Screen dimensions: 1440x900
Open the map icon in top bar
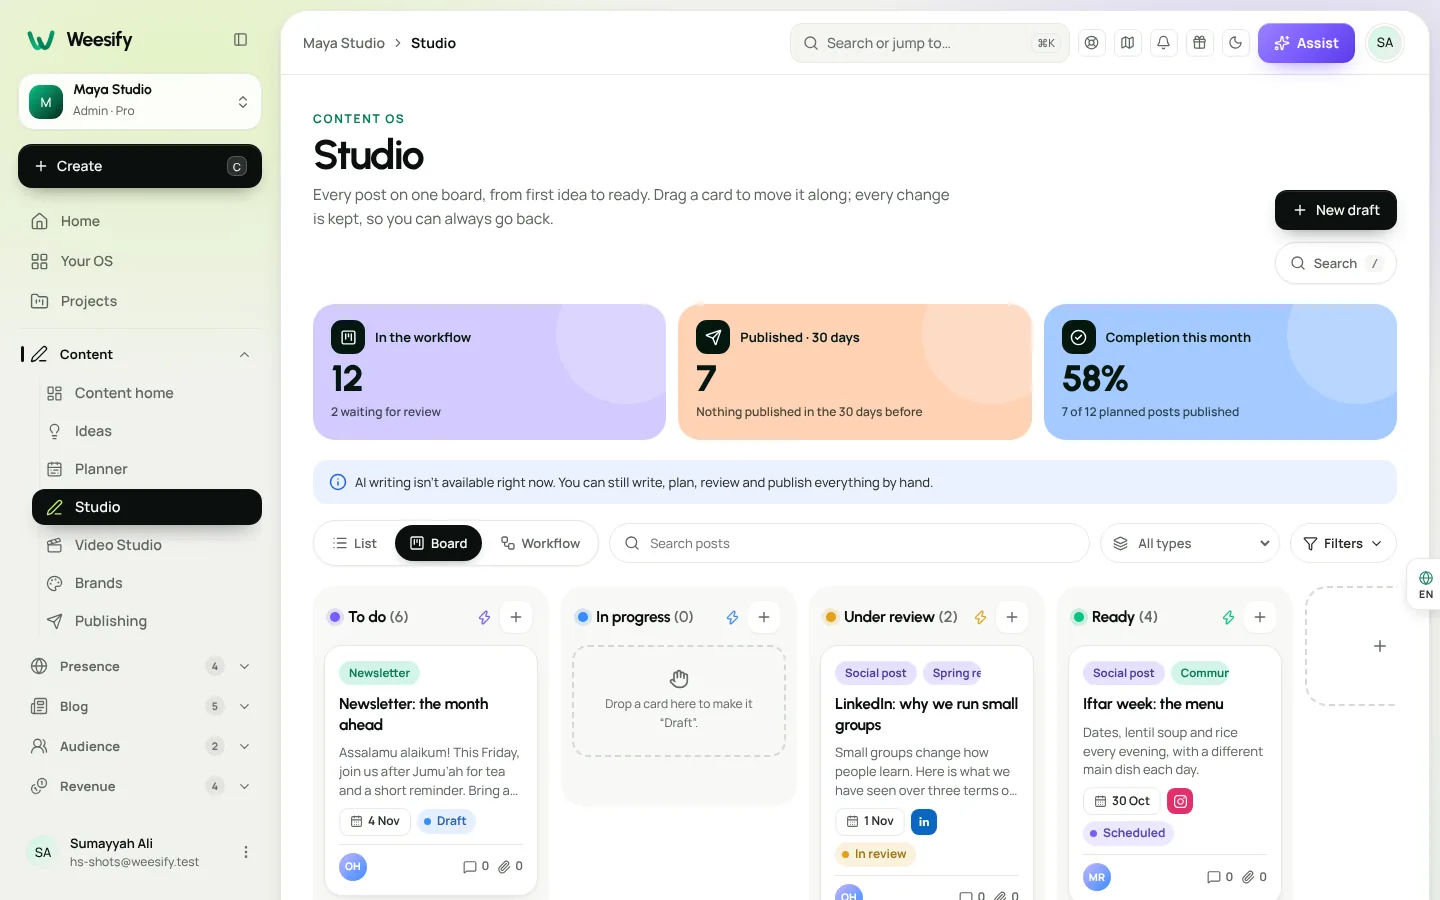click(1128, 43)
